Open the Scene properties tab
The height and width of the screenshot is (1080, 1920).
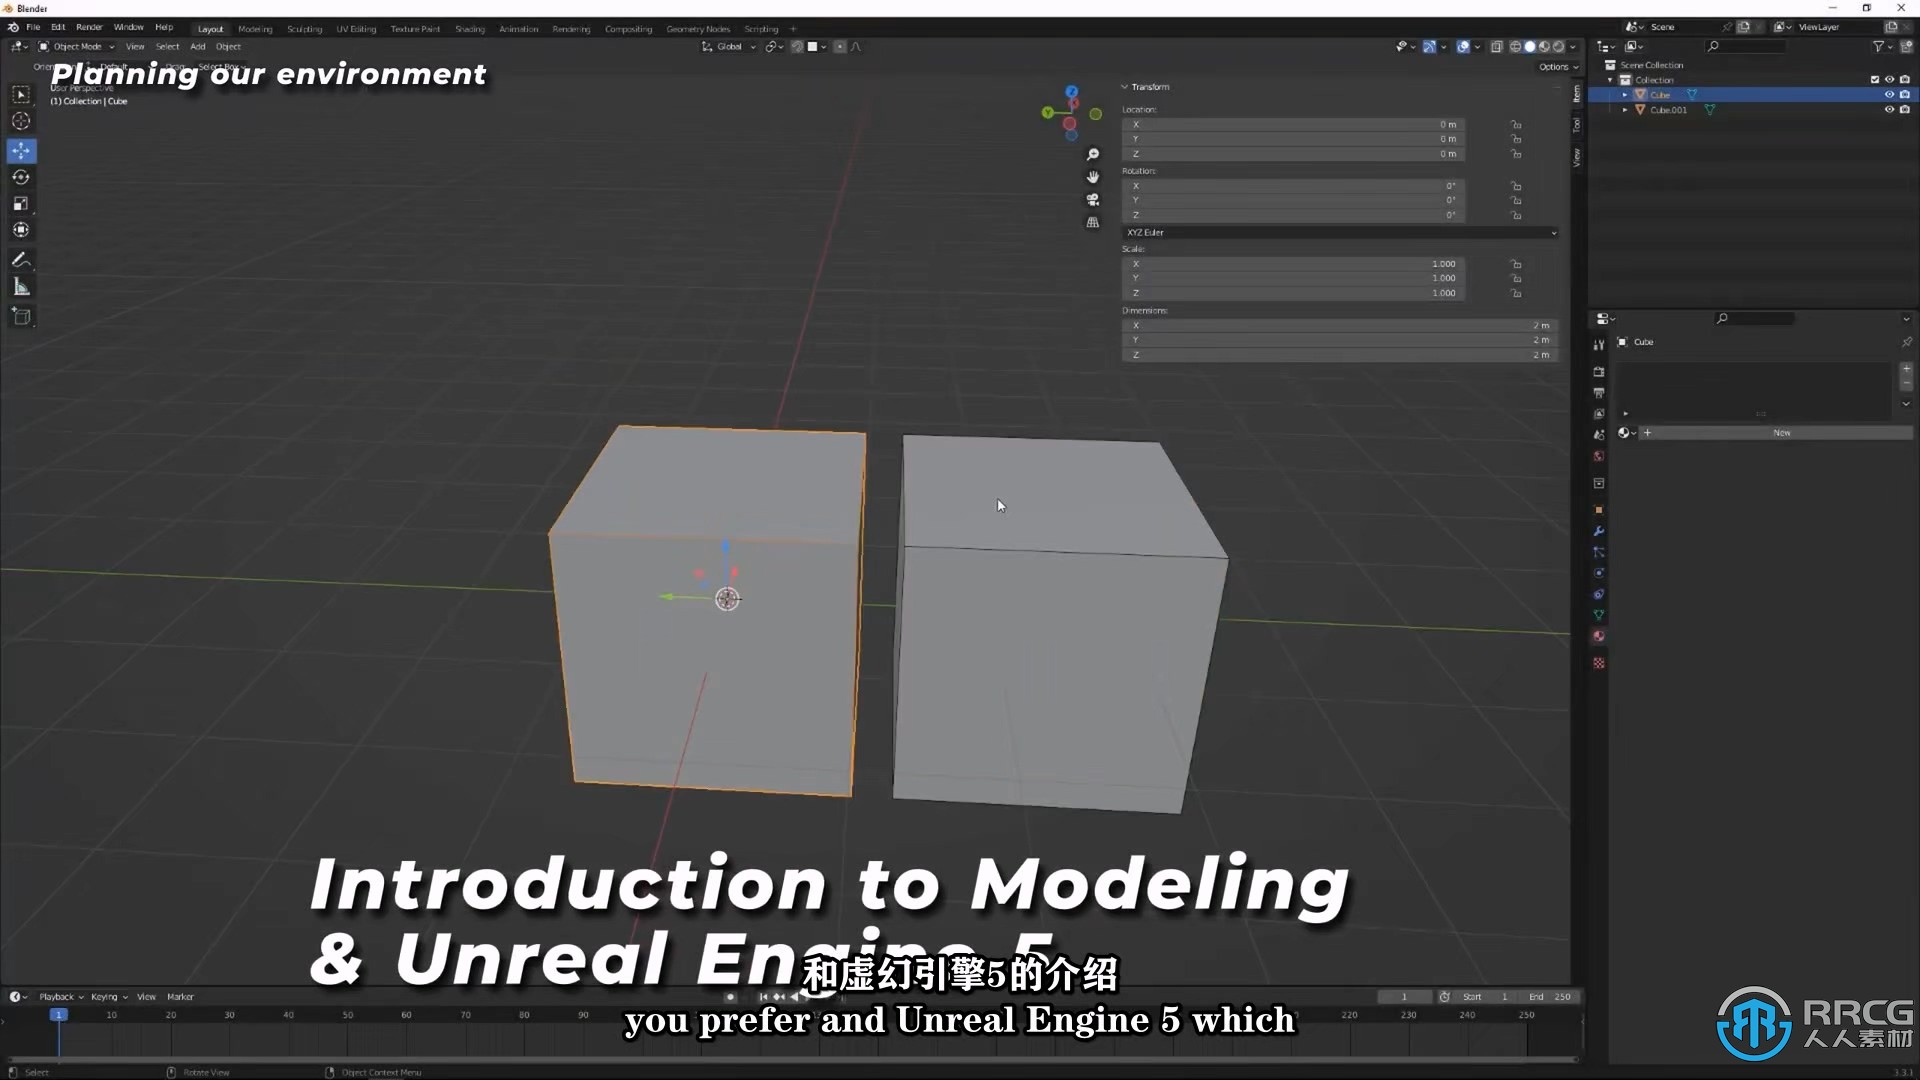point(1598,435)
